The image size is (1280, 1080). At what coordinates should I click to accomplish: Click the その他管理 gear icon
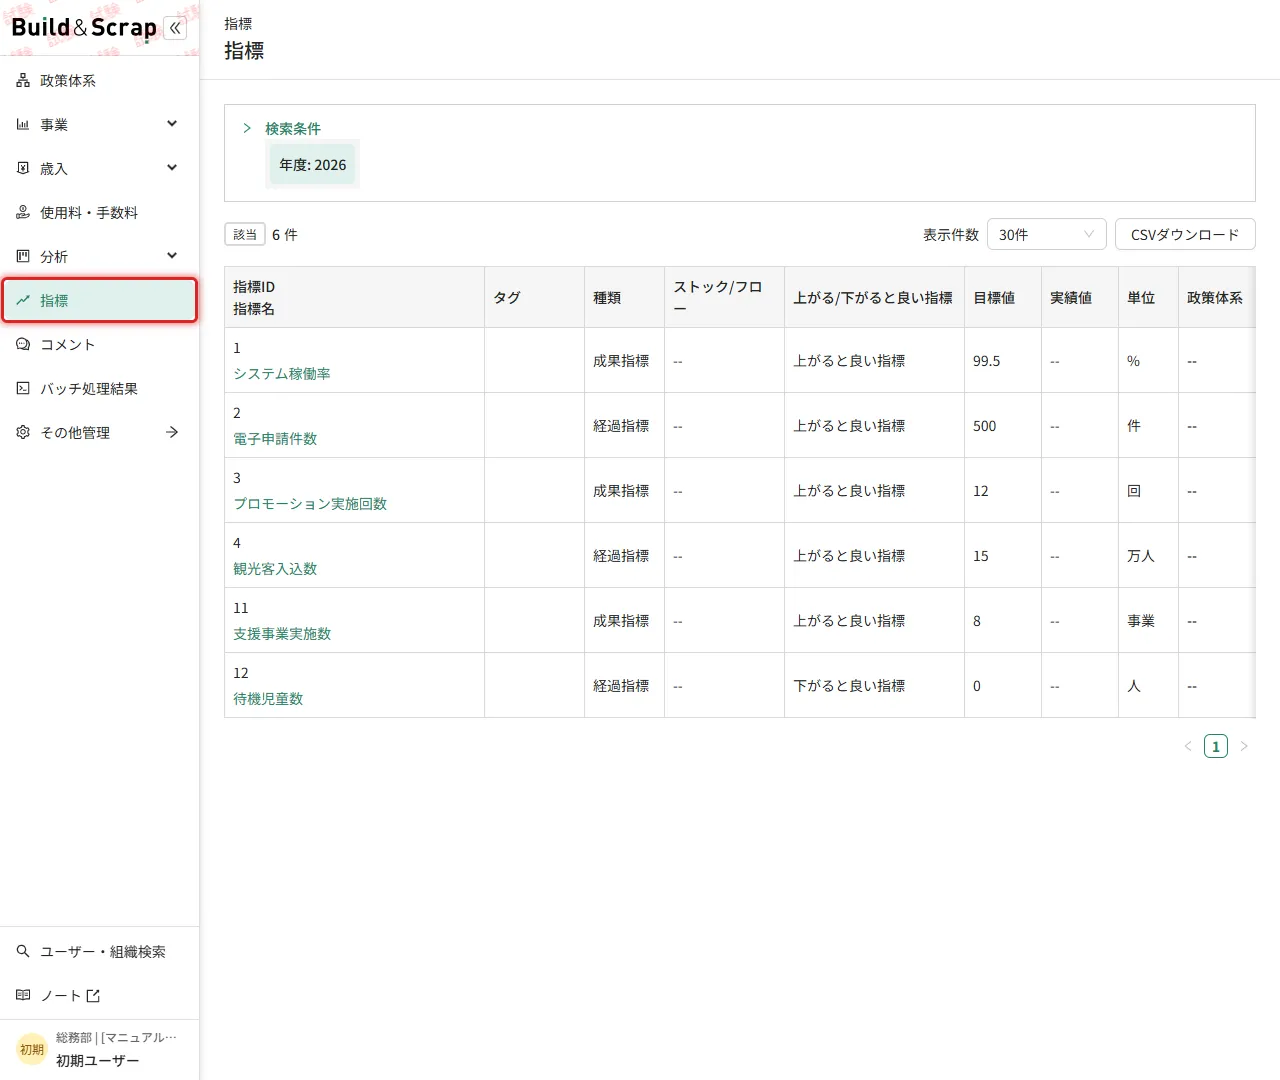click(x=23, y=433)
